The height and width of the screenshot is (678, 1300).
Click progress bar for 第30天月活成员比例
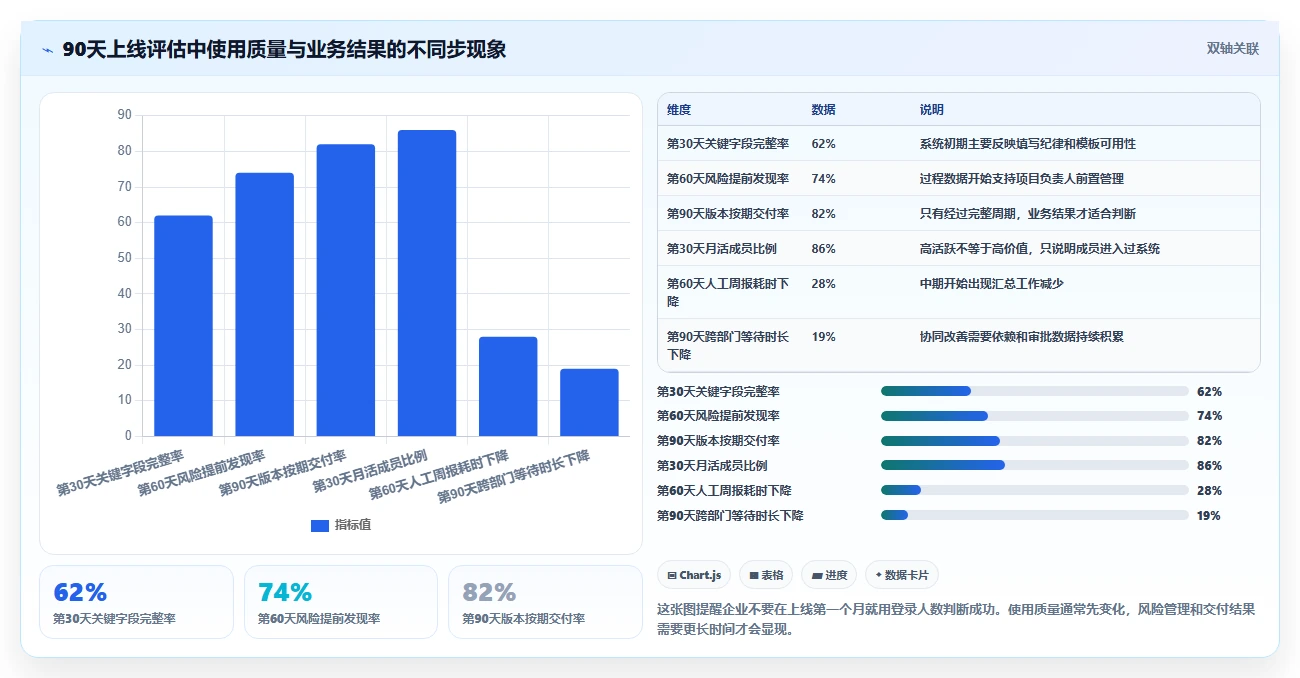coord(1034,466)
